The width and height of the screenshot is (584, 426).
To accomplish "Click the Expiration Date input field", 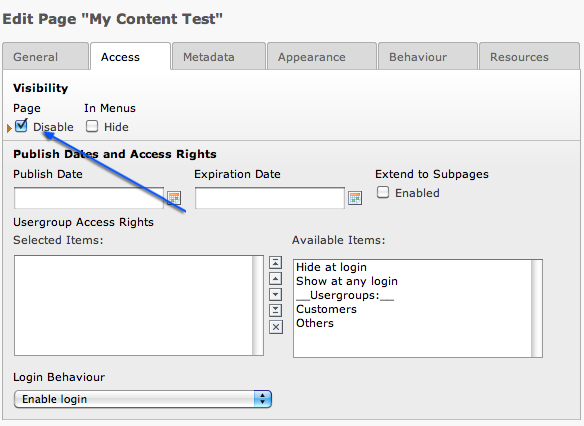I will tap(270, 198).
